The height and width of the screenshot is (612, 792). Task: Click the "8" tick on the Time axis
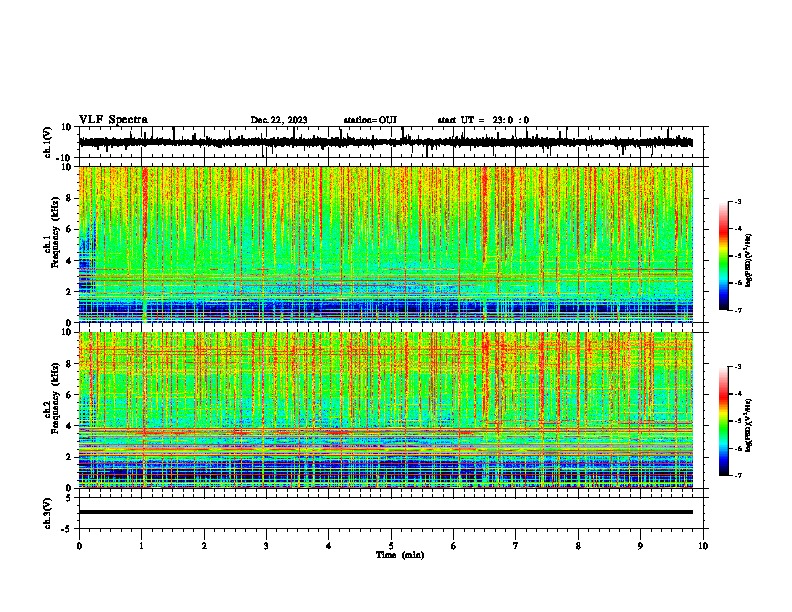(x=578, y=546)
